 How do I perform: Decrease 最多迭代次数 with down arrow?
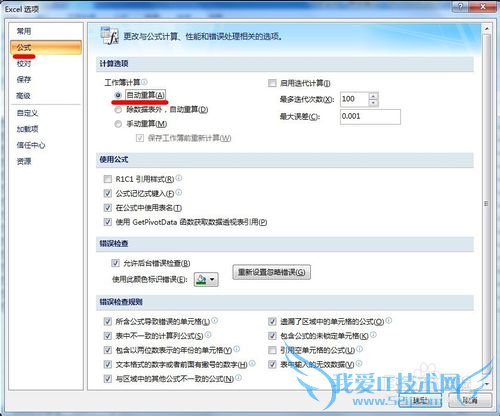pos(373,103)
